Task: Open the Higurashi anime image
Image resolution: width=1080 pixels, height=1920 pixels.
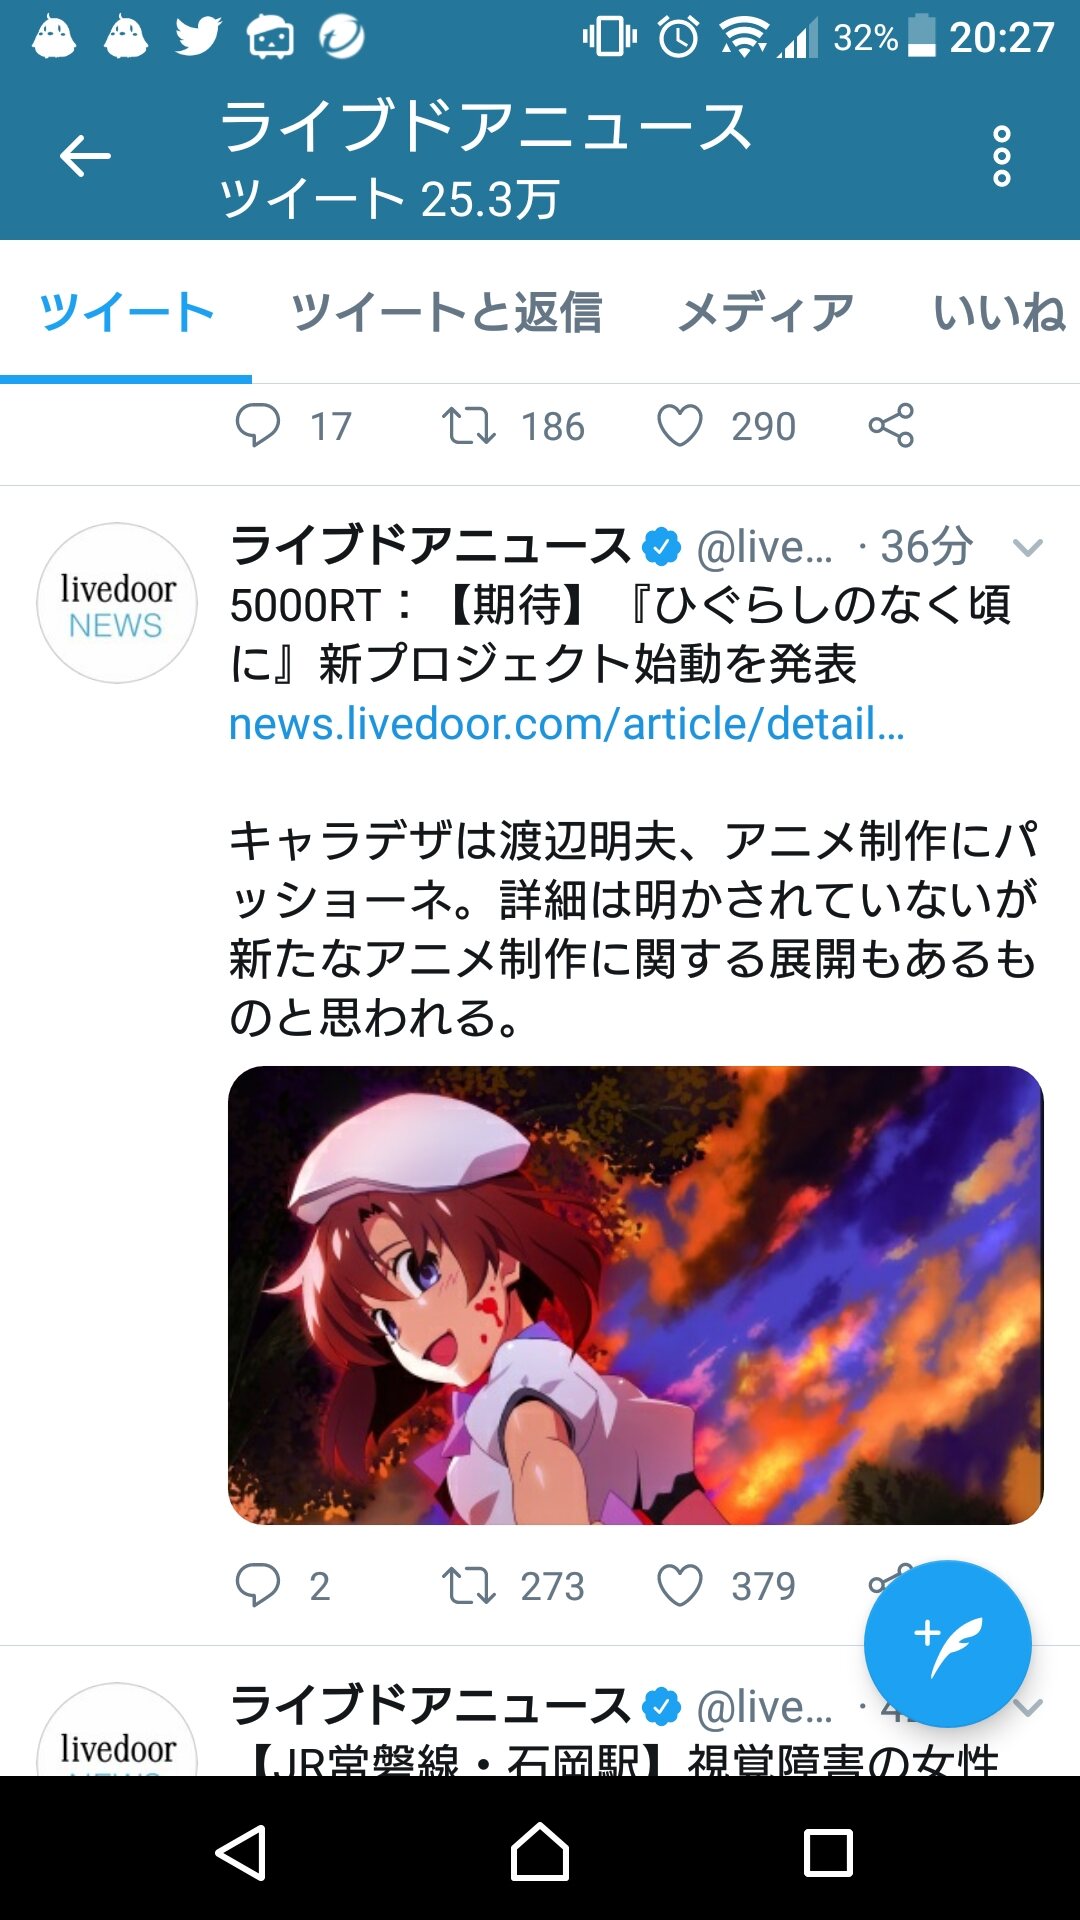Action: pyautogui.click(x=636, y=1295)
